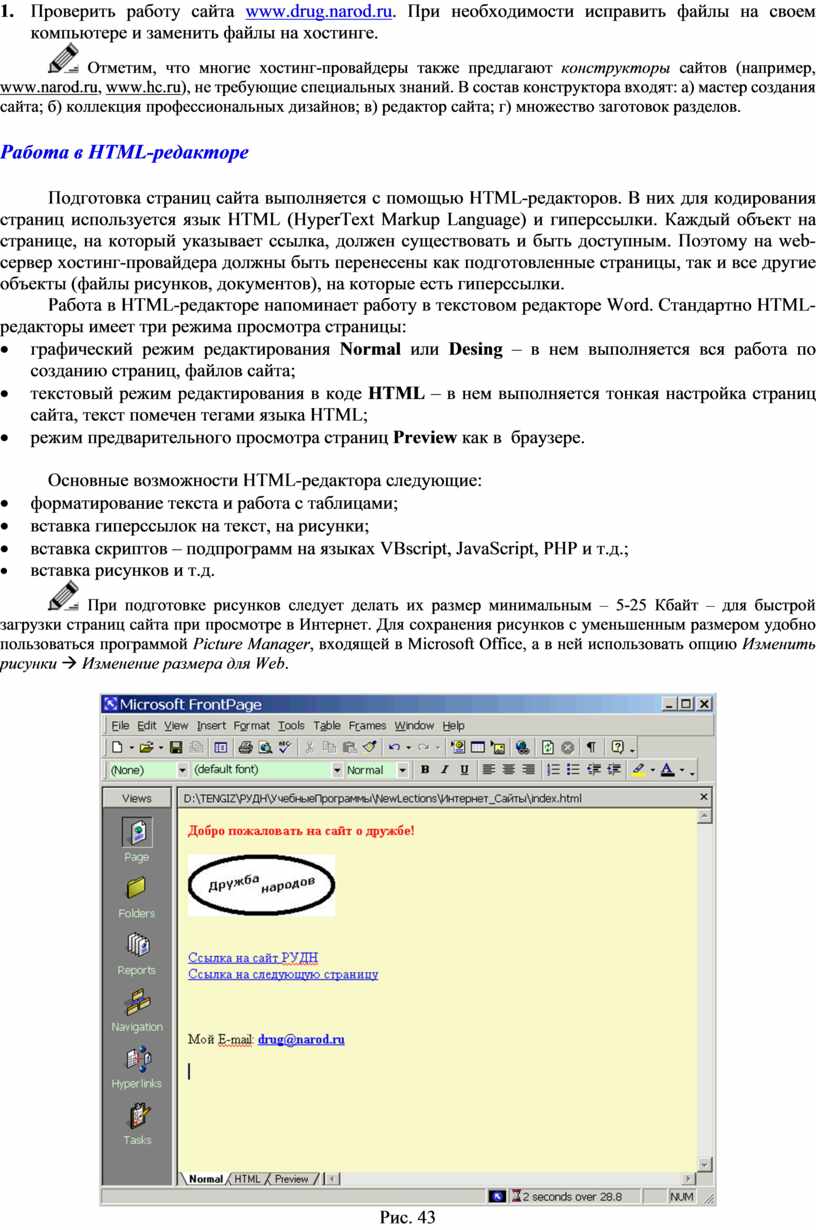Open the Frames menu
This screenshot has height=1230, width=816.
tap(367, 725)
